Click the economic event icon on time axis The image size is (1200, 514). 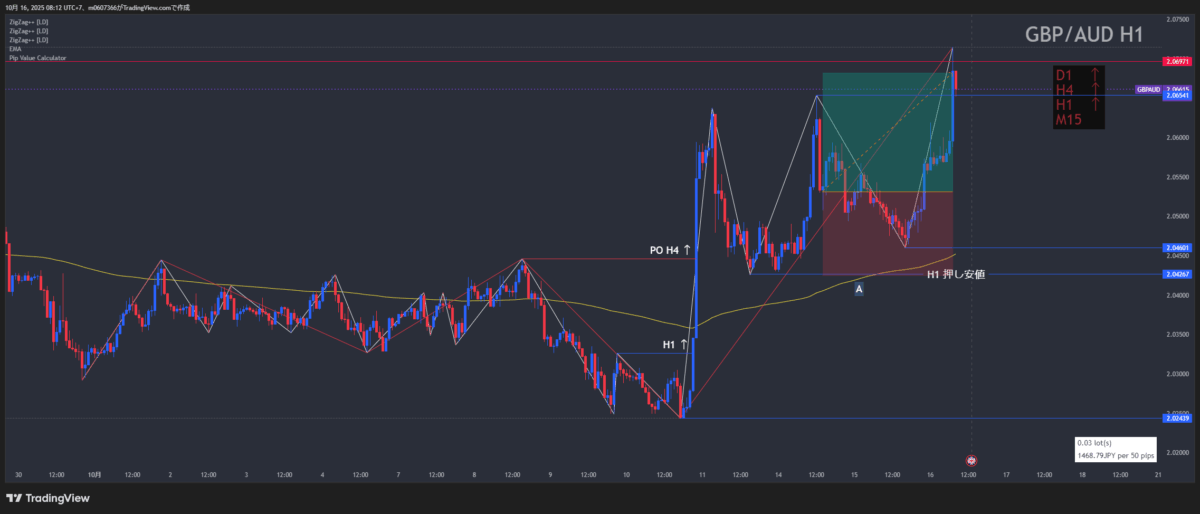tap(970, 460)
